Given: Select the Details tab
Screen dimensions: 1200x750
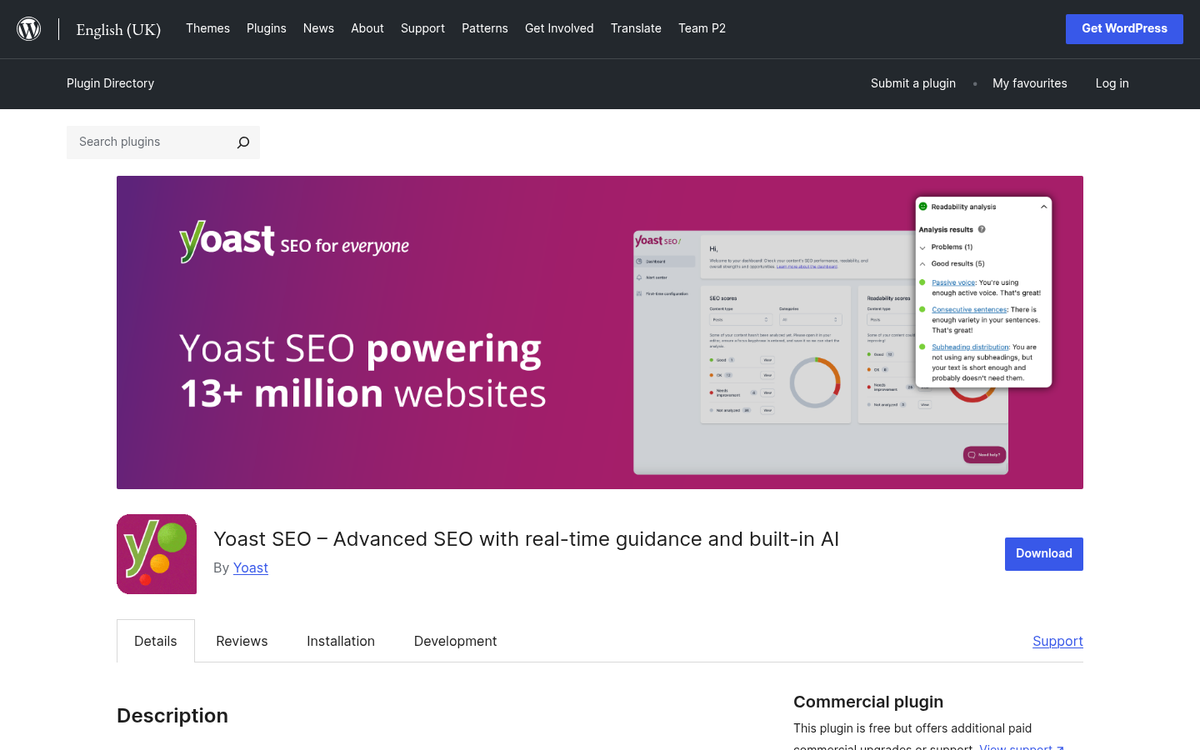Looking at the screenshot, I should click(x=155, y=641).
